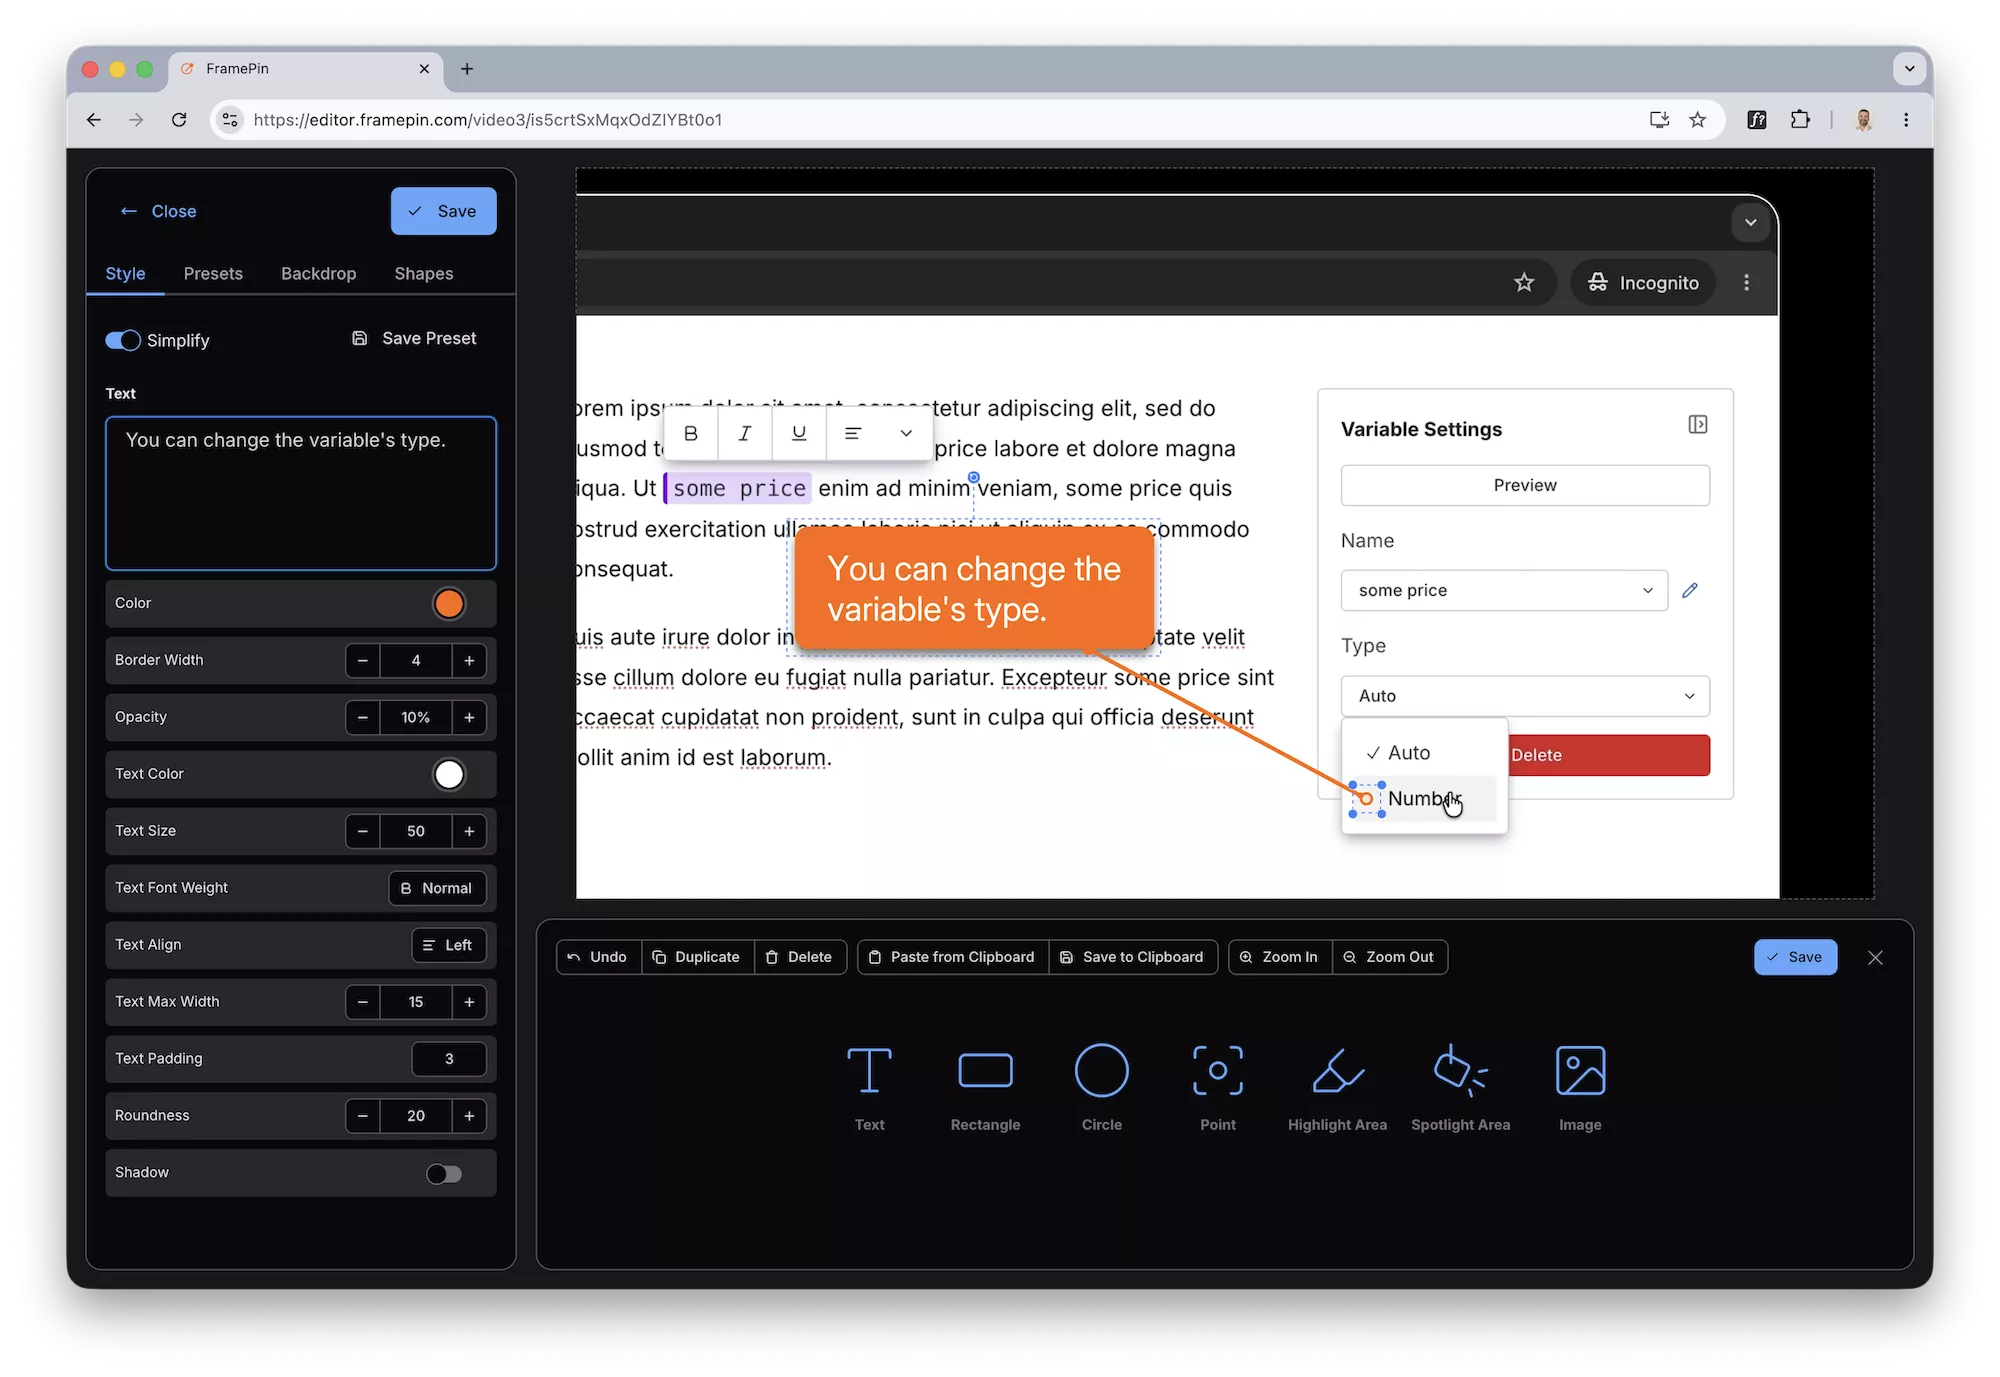This screenshot has height=1377, width=2000.
Task: Select the Spotlight Area tool
Action: 1460,1088
